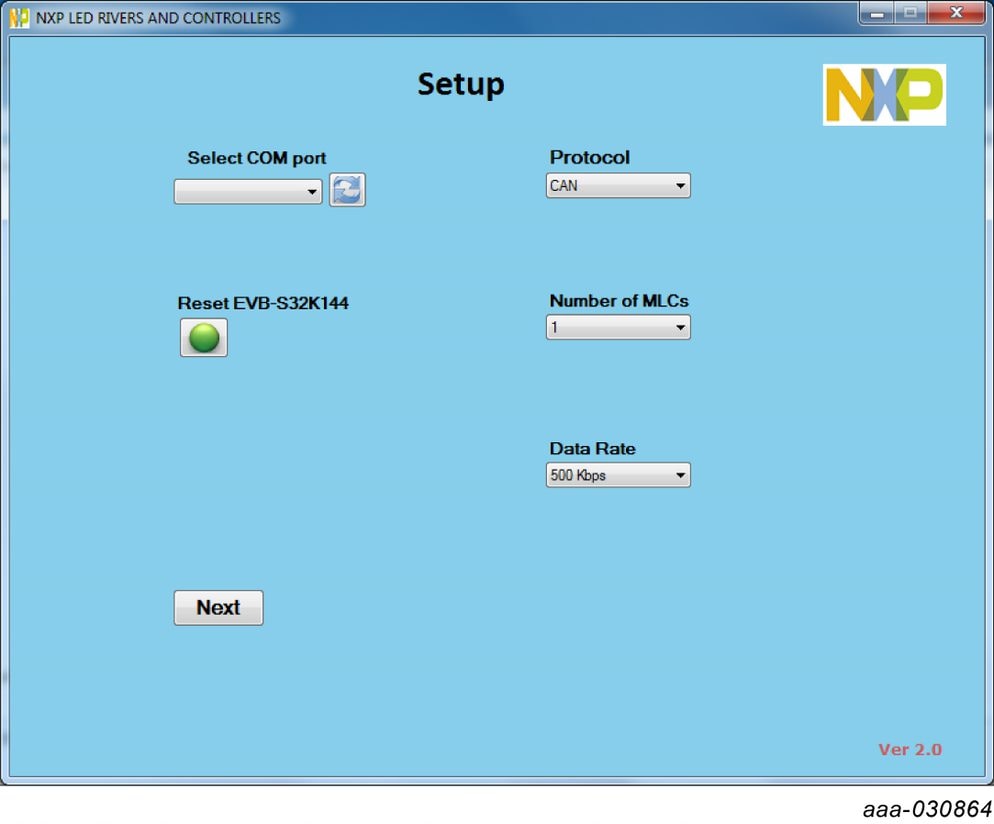This screenshot has height=824, width=994.
Task: Click the Reset EVB-S32K144 label text
Action: click(263, 303)
